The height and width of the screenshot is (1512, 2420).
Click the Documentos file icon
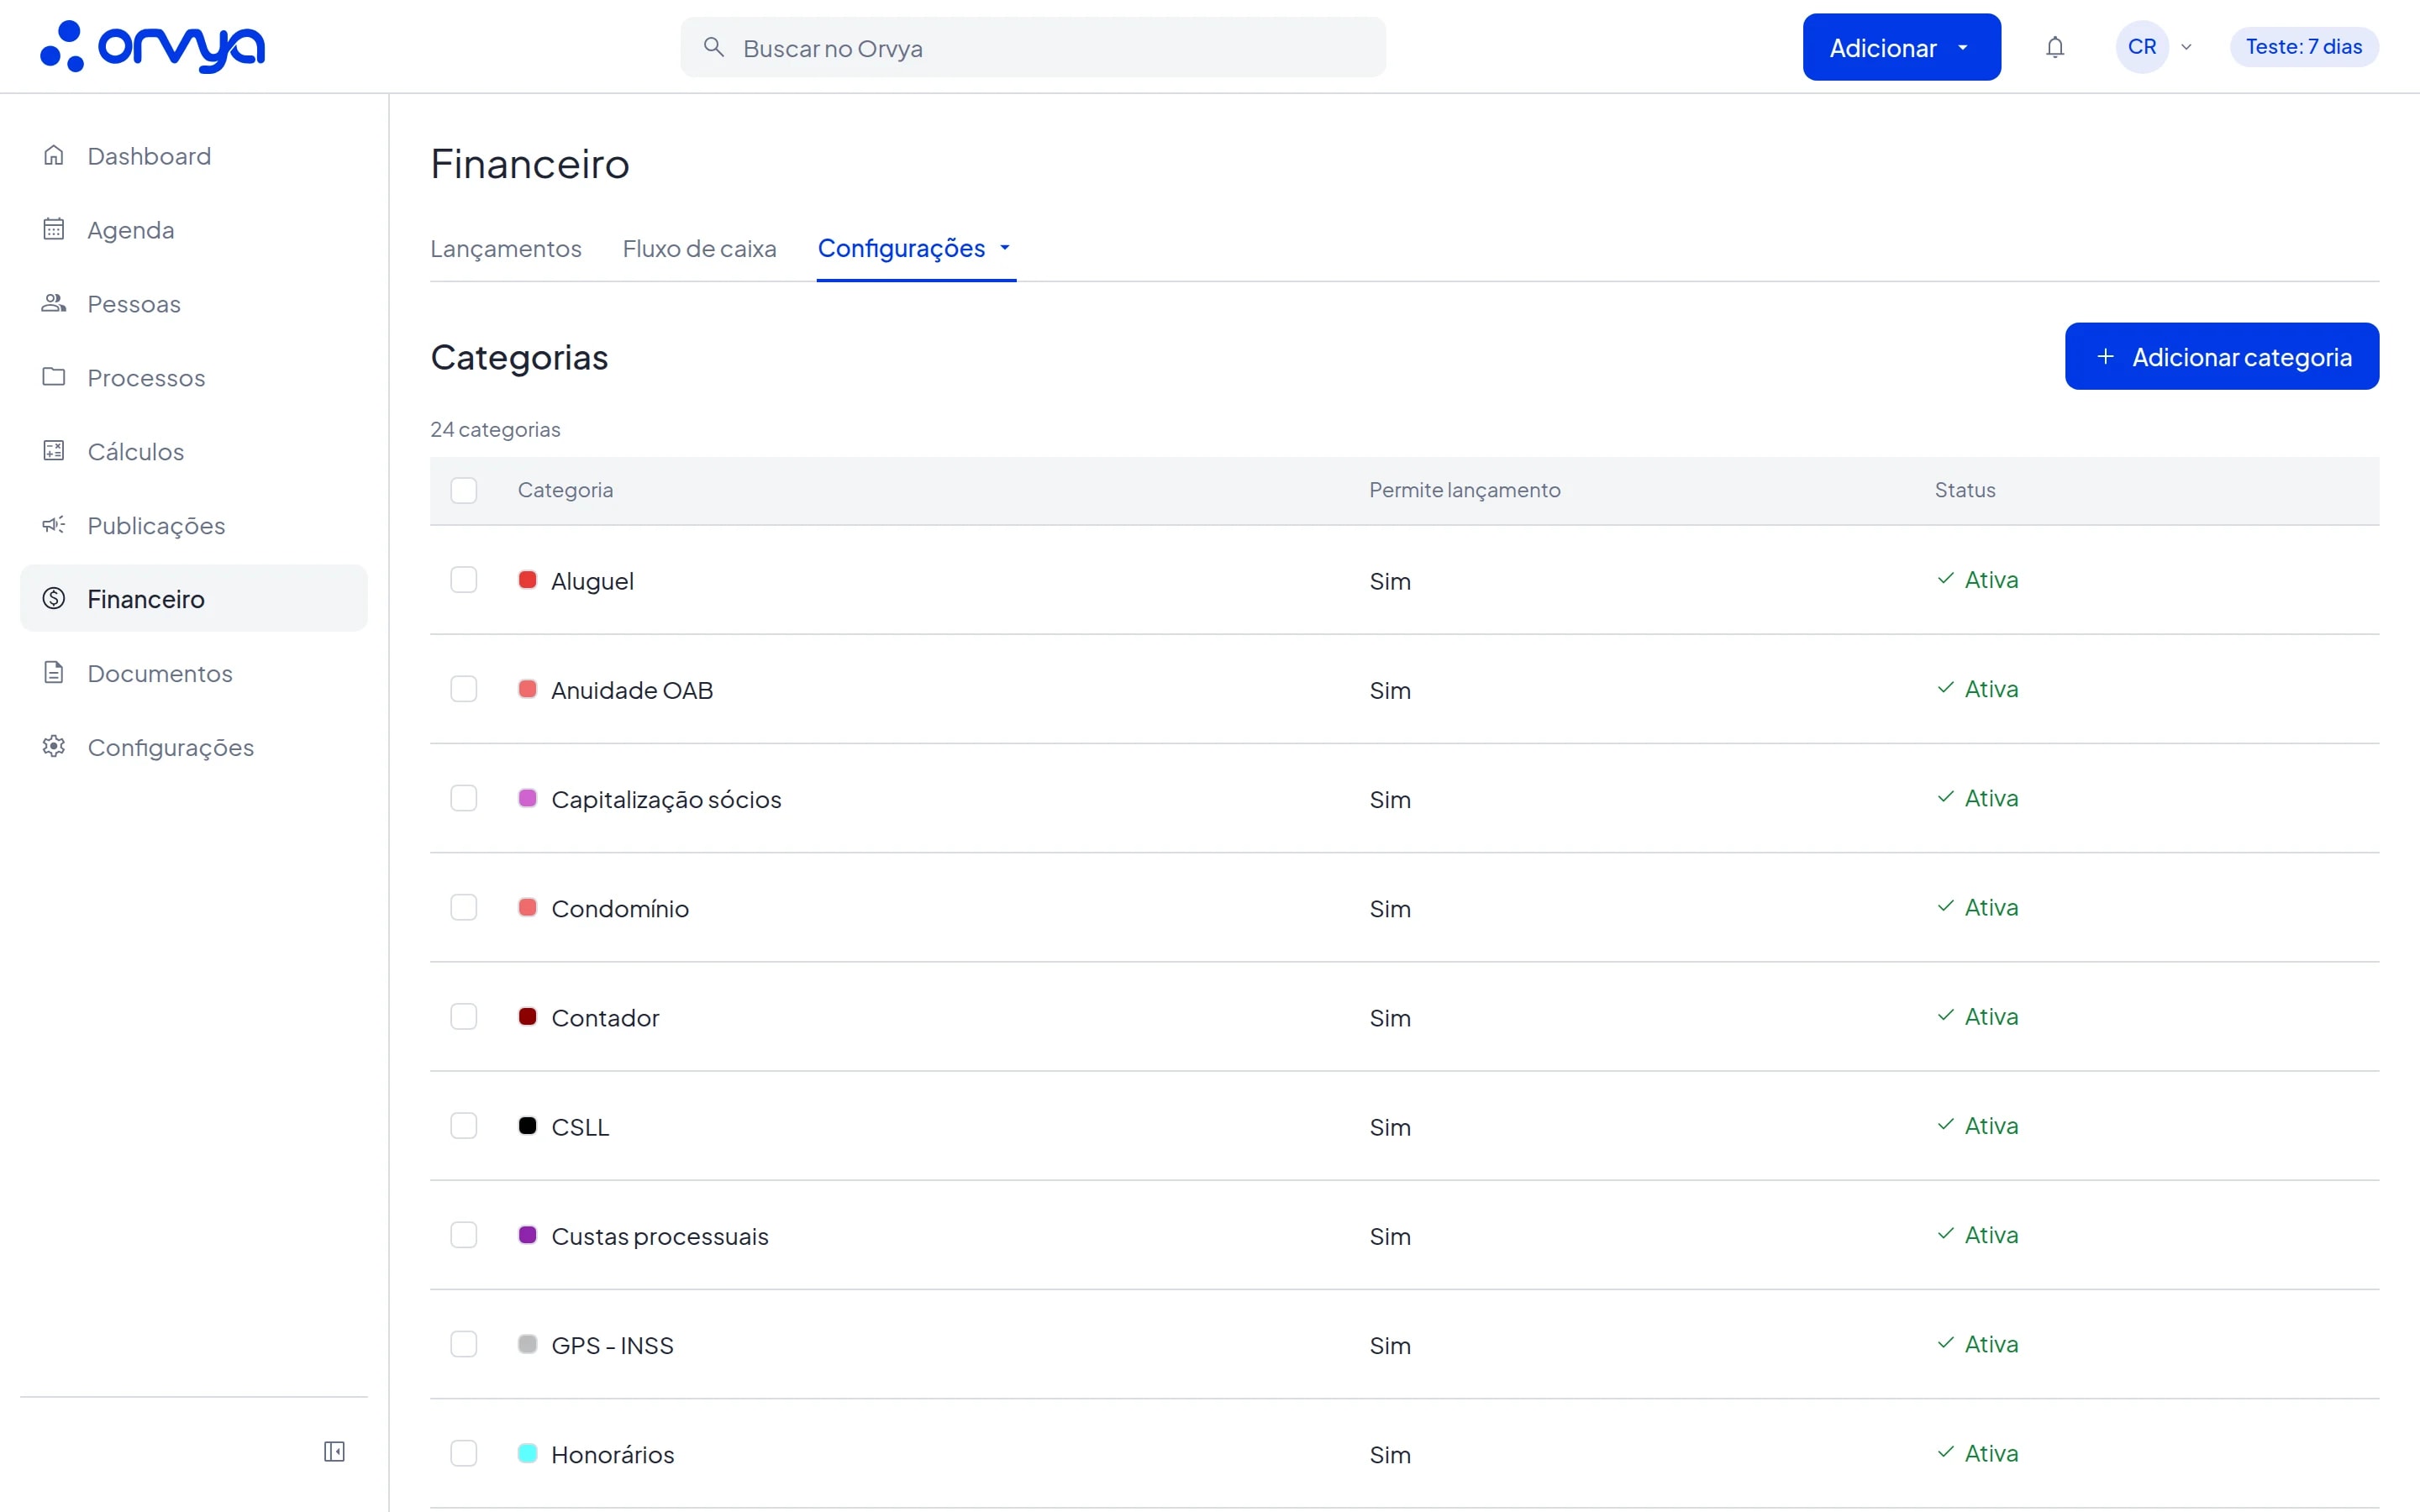(54, 672)
